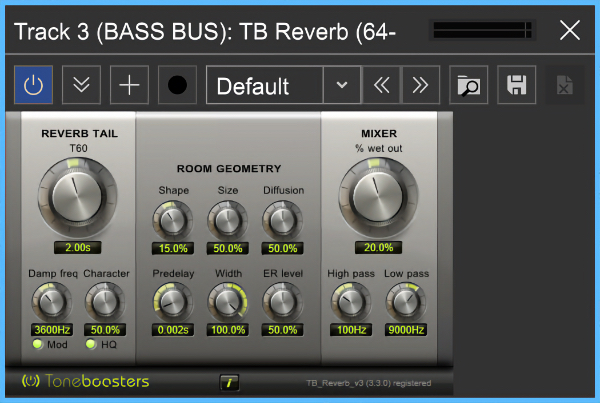Click the Shape knob
Screen dimensions: 600x403
[173, 221]
